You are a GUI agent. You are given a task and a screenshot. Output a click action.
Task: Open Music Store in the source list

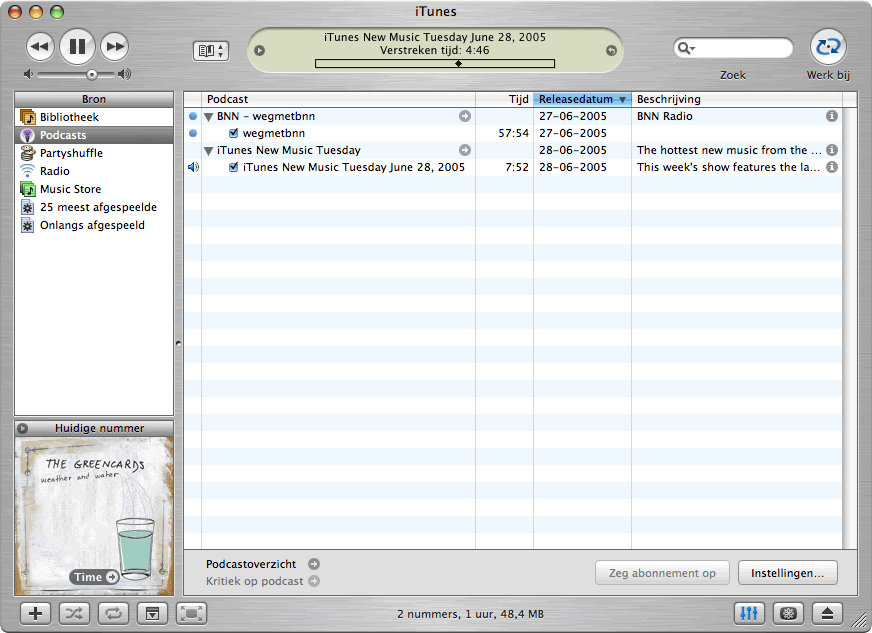click(x=94, y=189)
